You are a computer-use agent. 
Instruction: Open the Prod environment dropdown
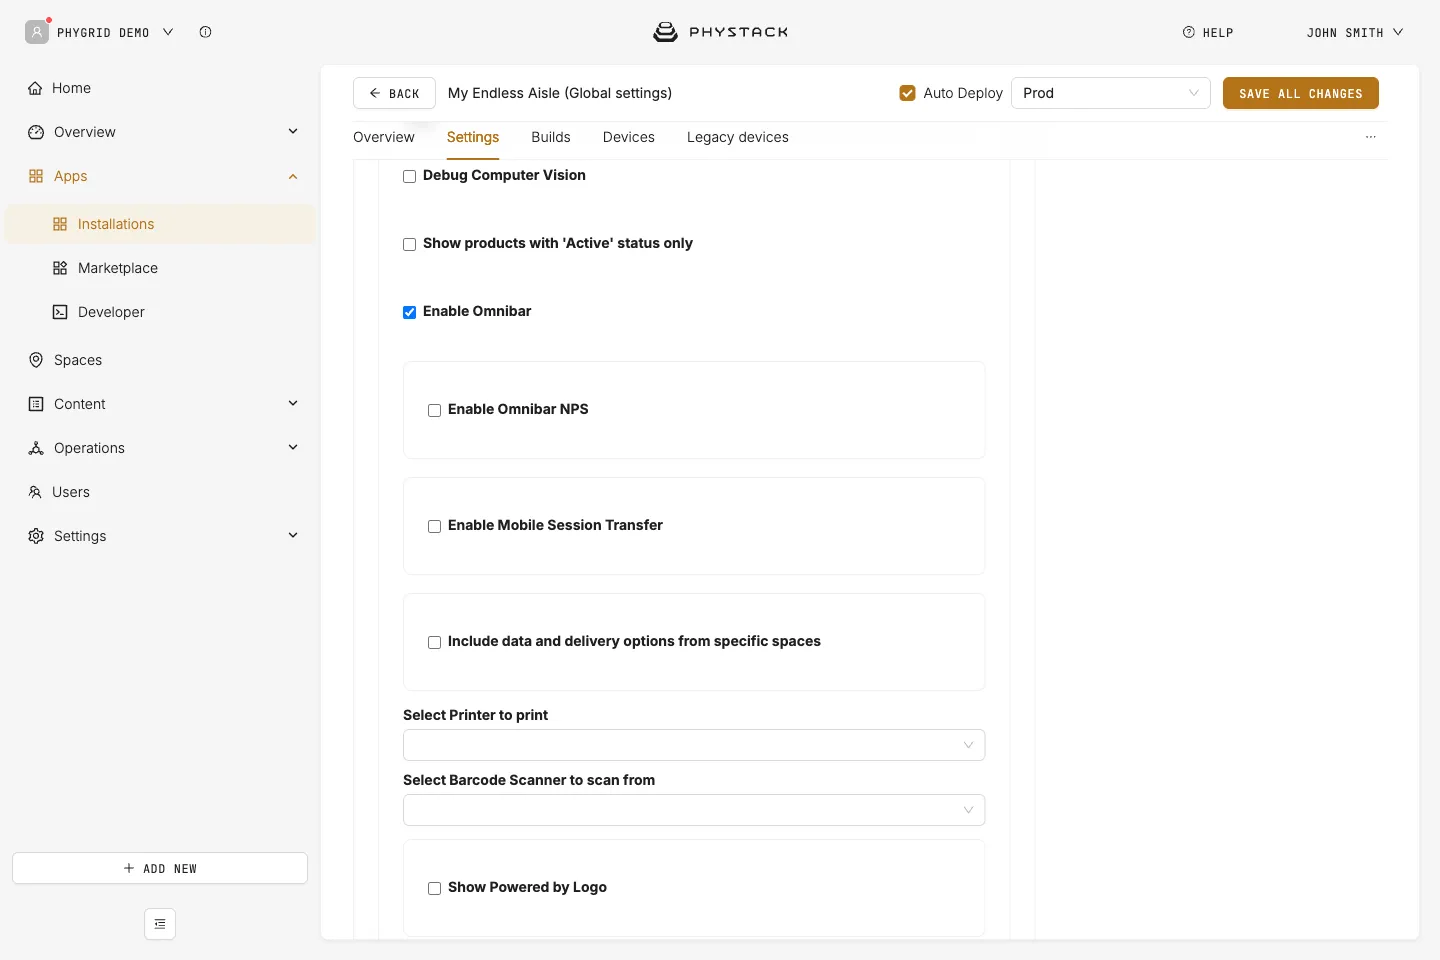tap(1111, 93)
